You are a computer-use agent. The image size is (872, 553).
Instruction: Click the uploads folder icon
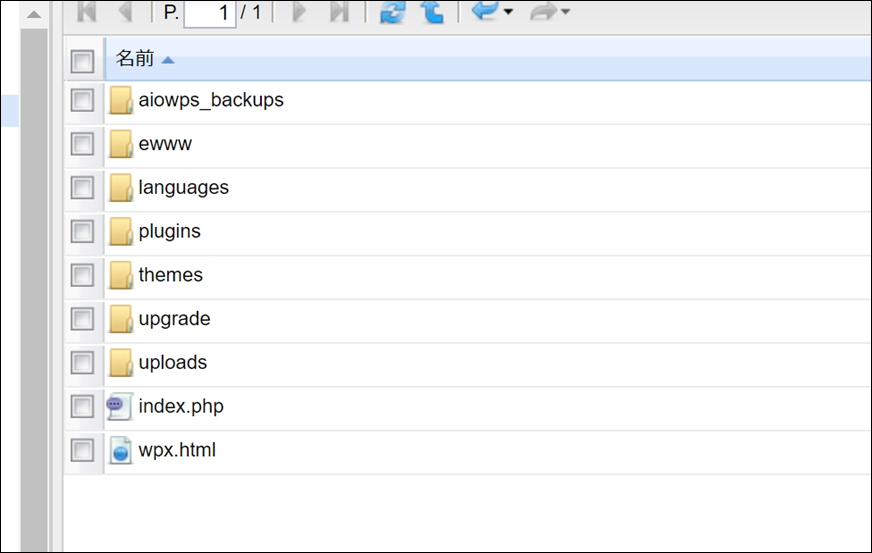coord(121,363)
